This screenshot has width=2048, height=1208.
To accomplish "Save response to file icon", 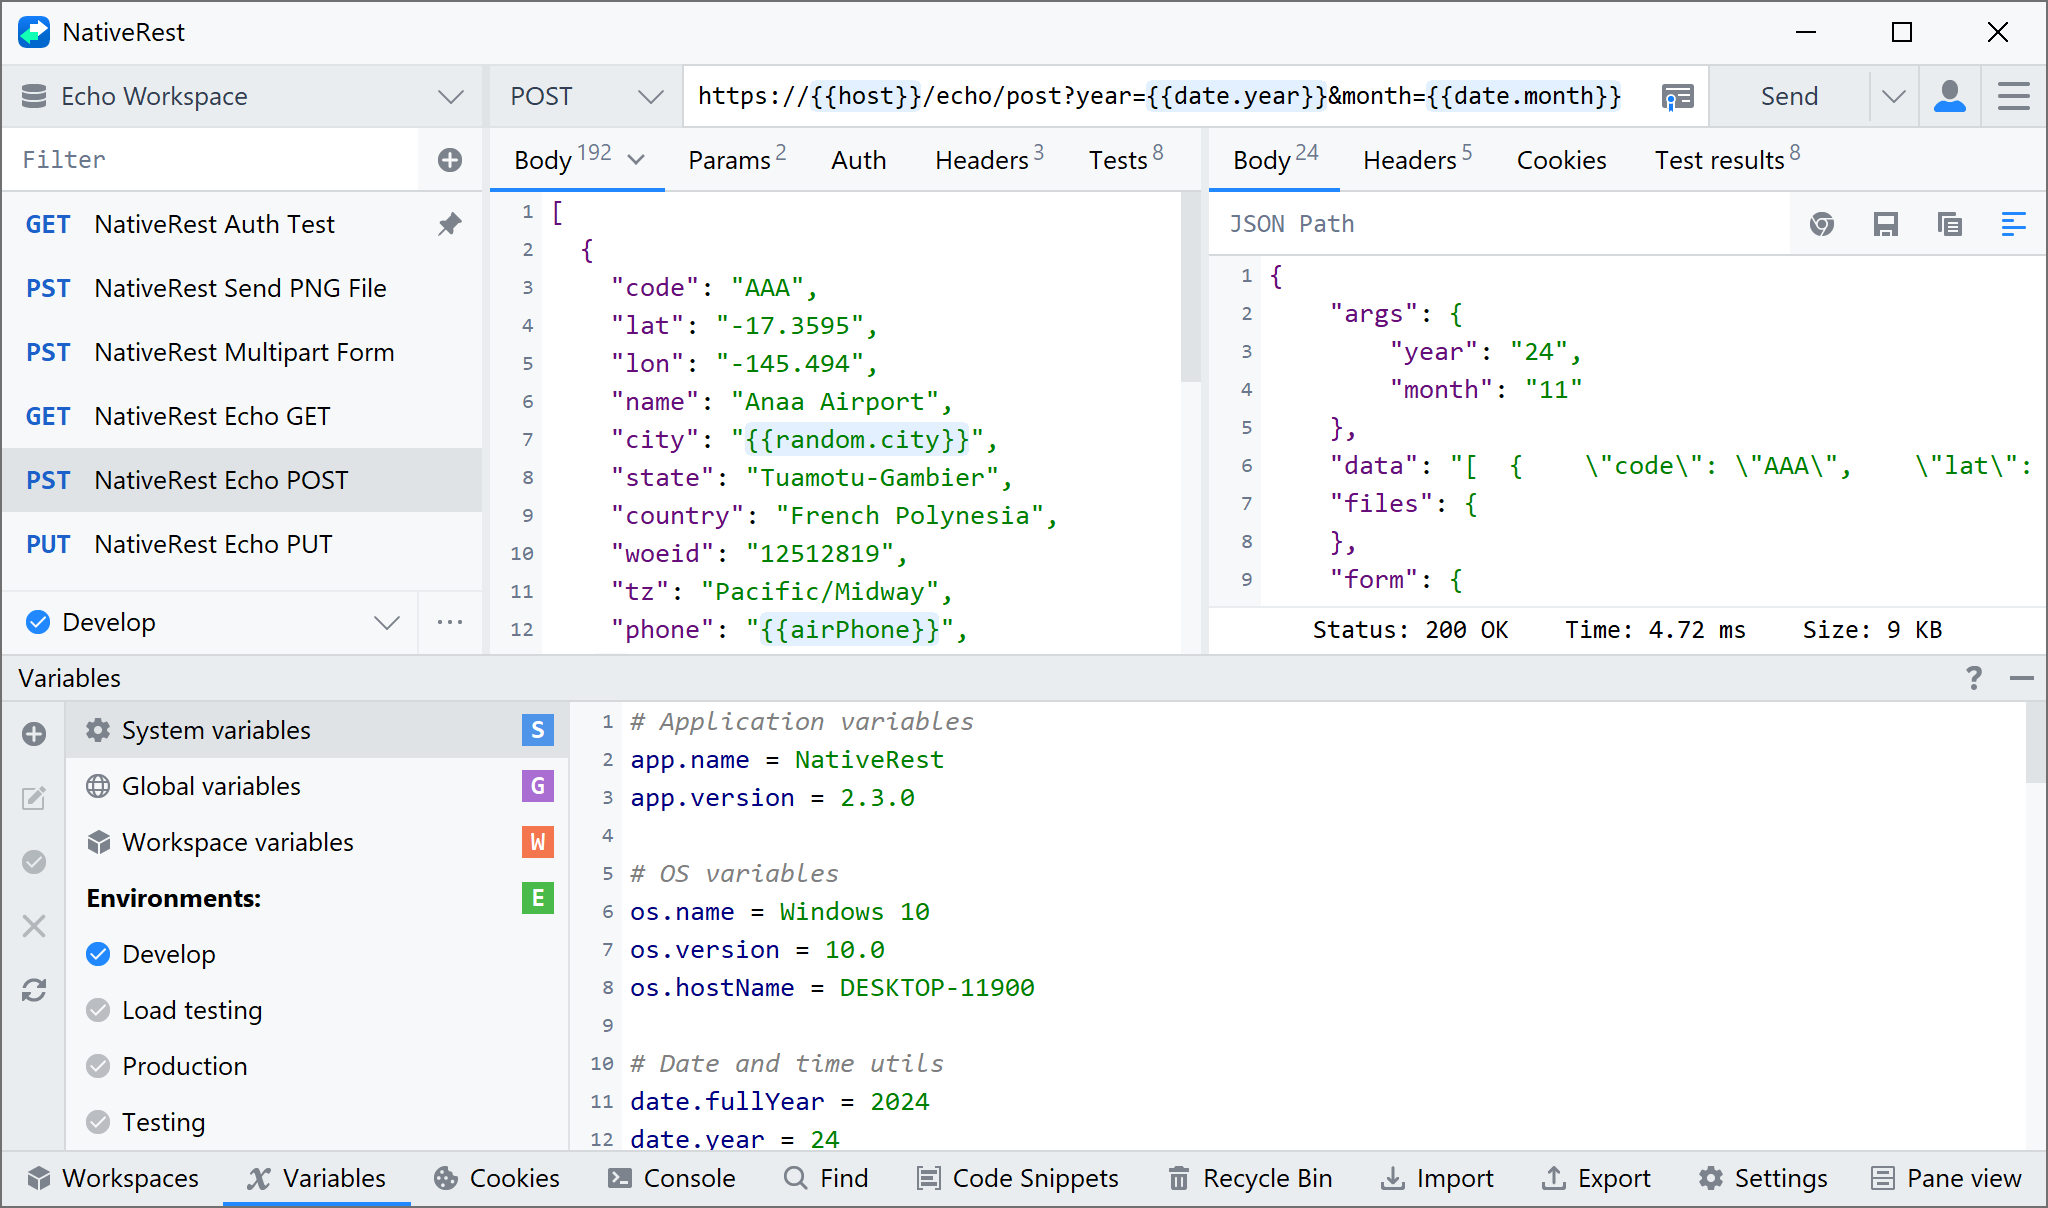I will [1885, 224].
